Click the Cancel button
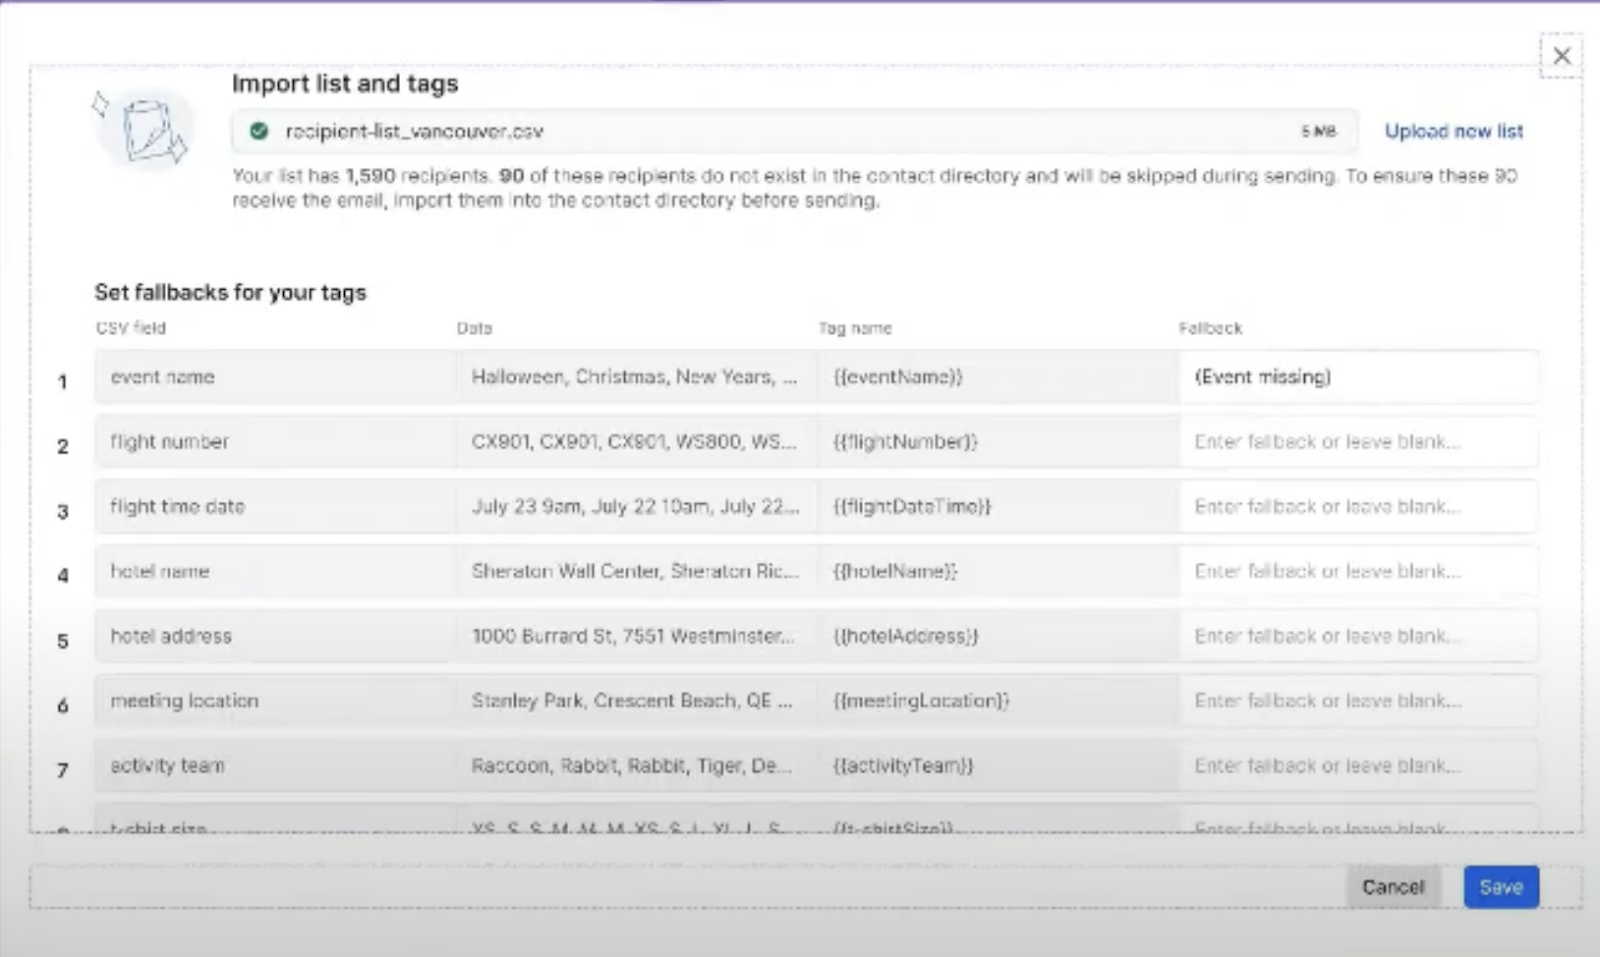 1393,886
